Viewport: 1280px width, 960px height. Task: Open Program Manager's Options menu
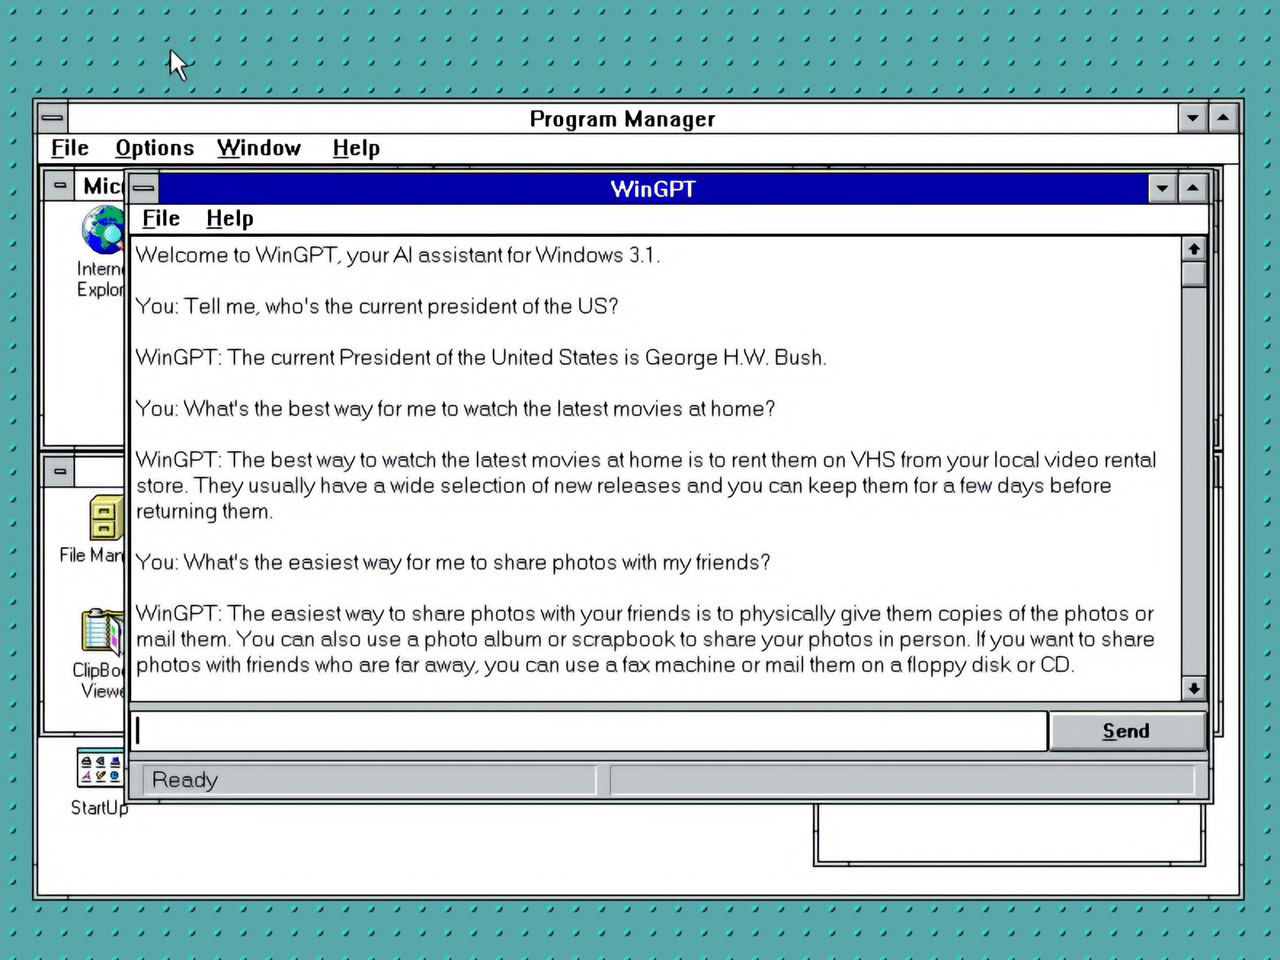click(x=154, y=148)
